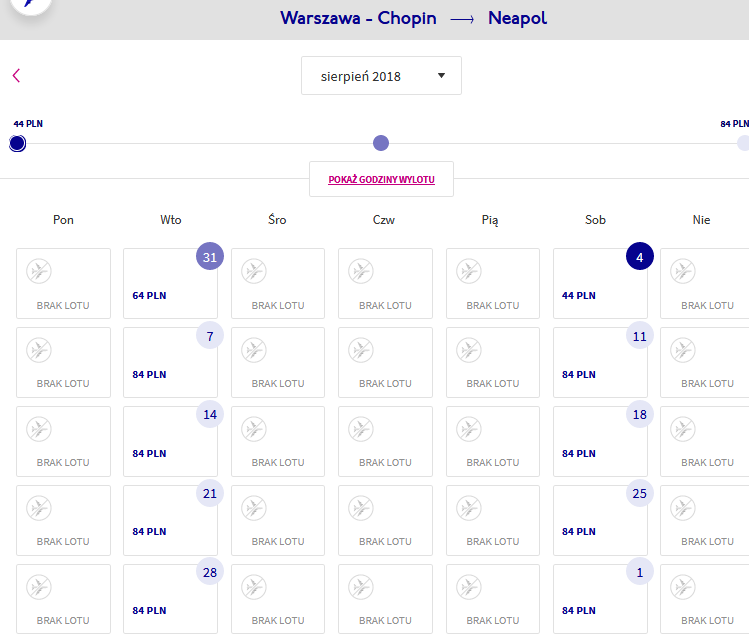
Task: Choose Tuesday 31 flight for 64 PLN
Action: [170, 283]
